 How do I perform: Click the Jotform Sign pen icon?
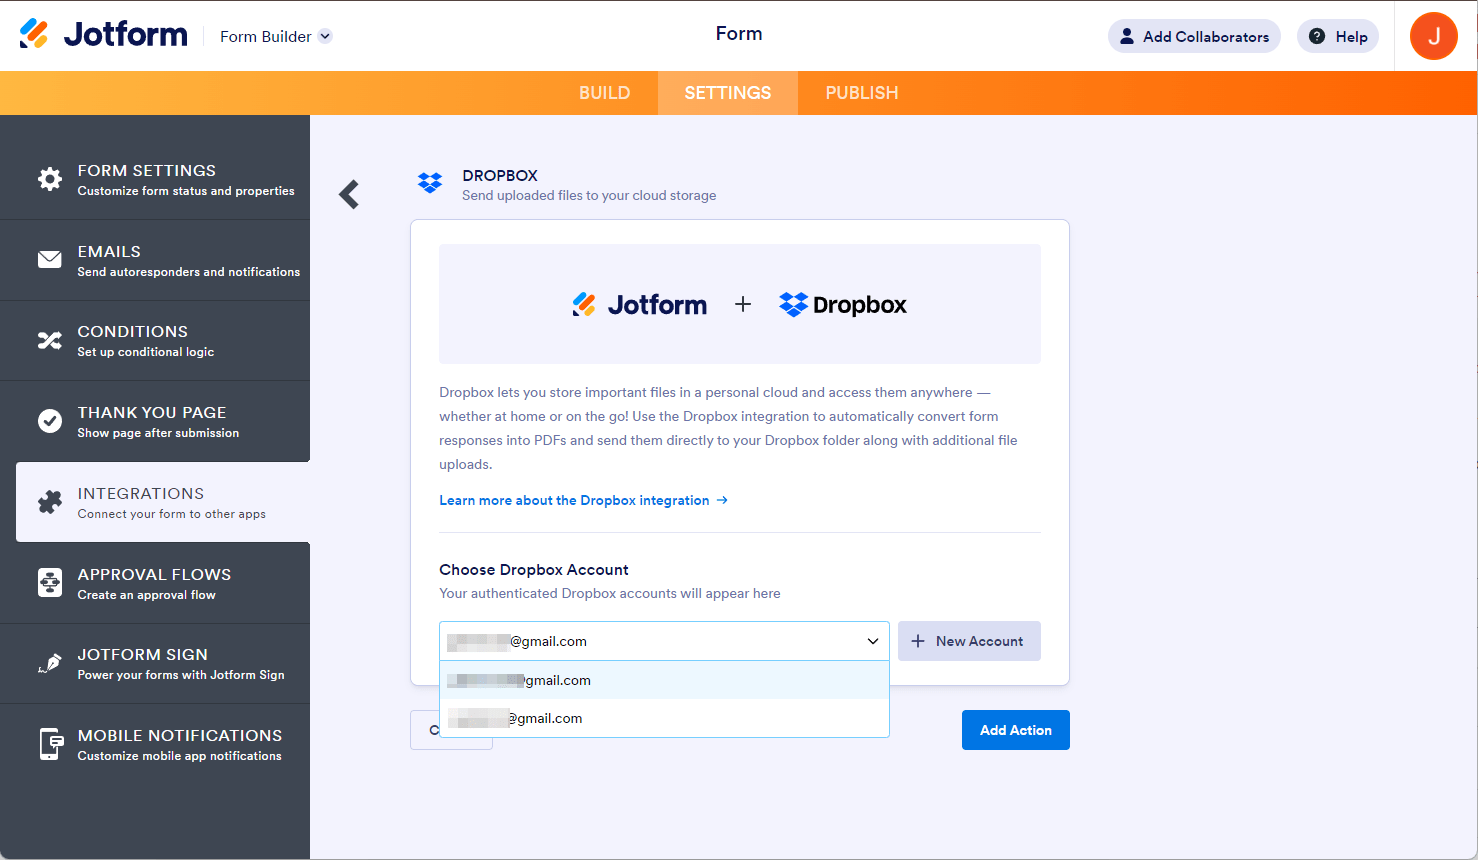tap(50, 663)
